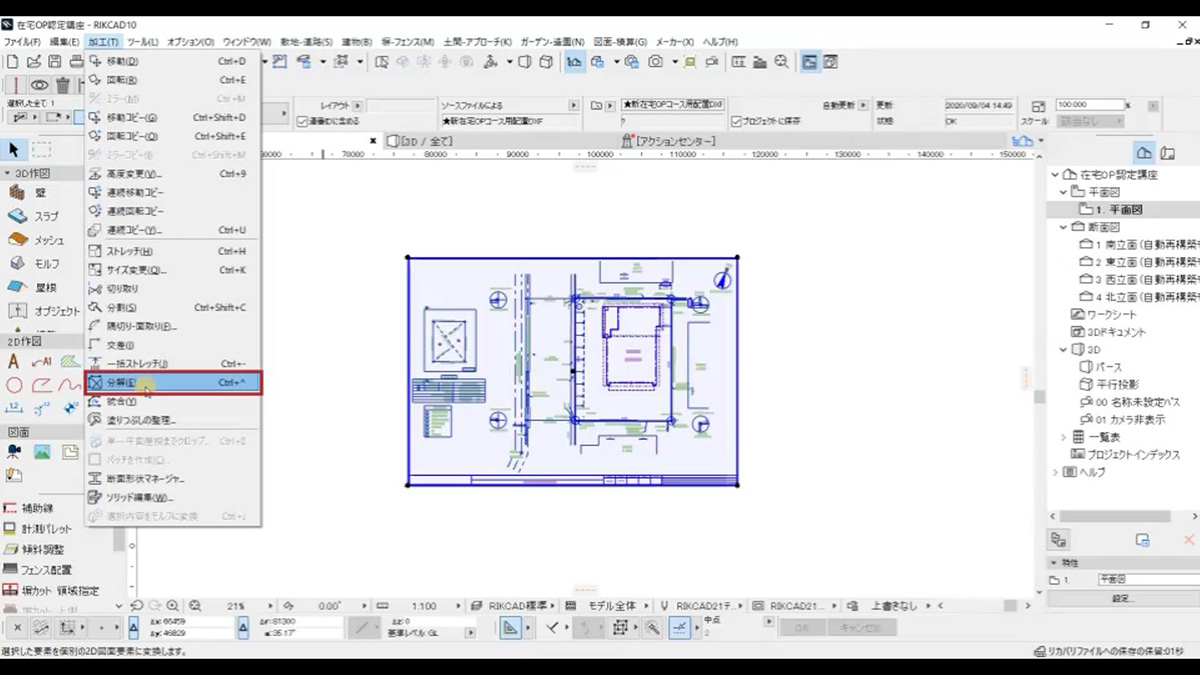
Task: Open the ファイル(F) menu
Action: (22, 42)
